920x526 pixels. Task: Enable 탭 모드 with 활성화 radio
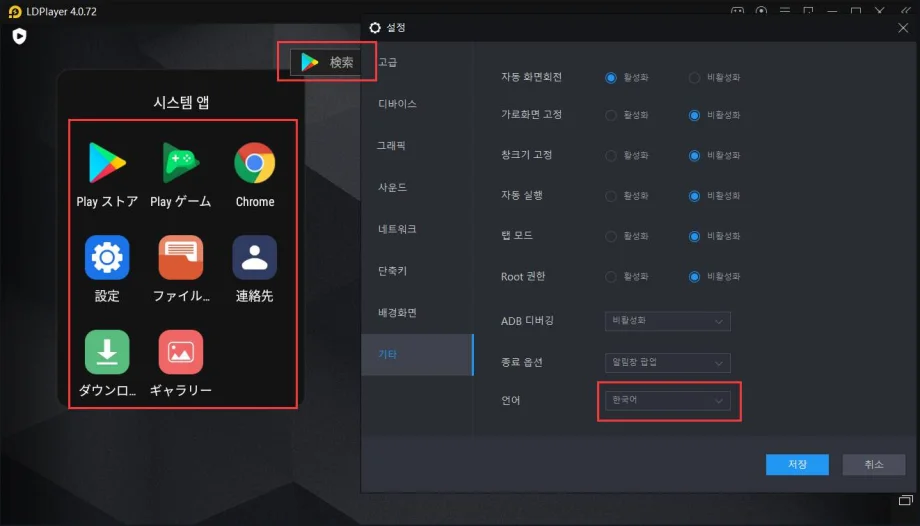click(x=611, y=236)
